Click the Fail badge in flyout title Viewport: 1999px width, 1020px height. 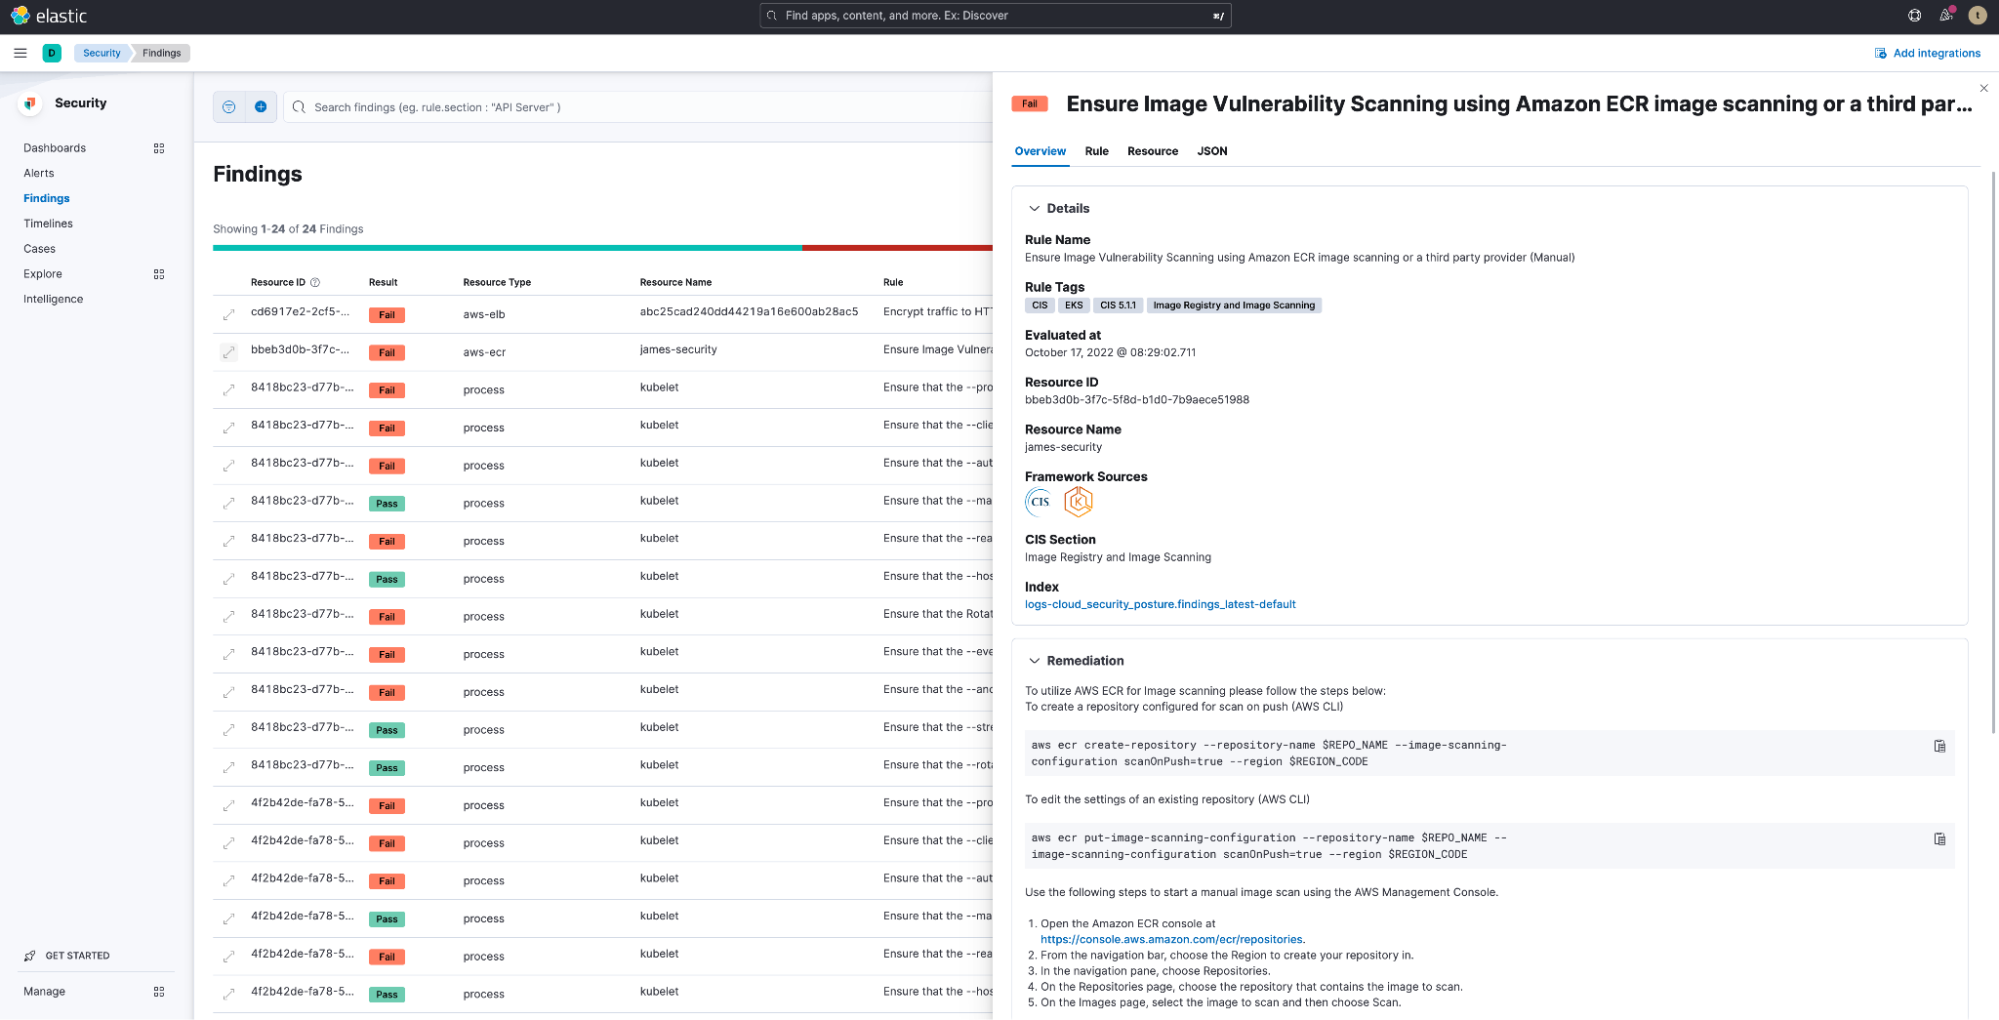pyautogui.click(x=1029, y=104)
